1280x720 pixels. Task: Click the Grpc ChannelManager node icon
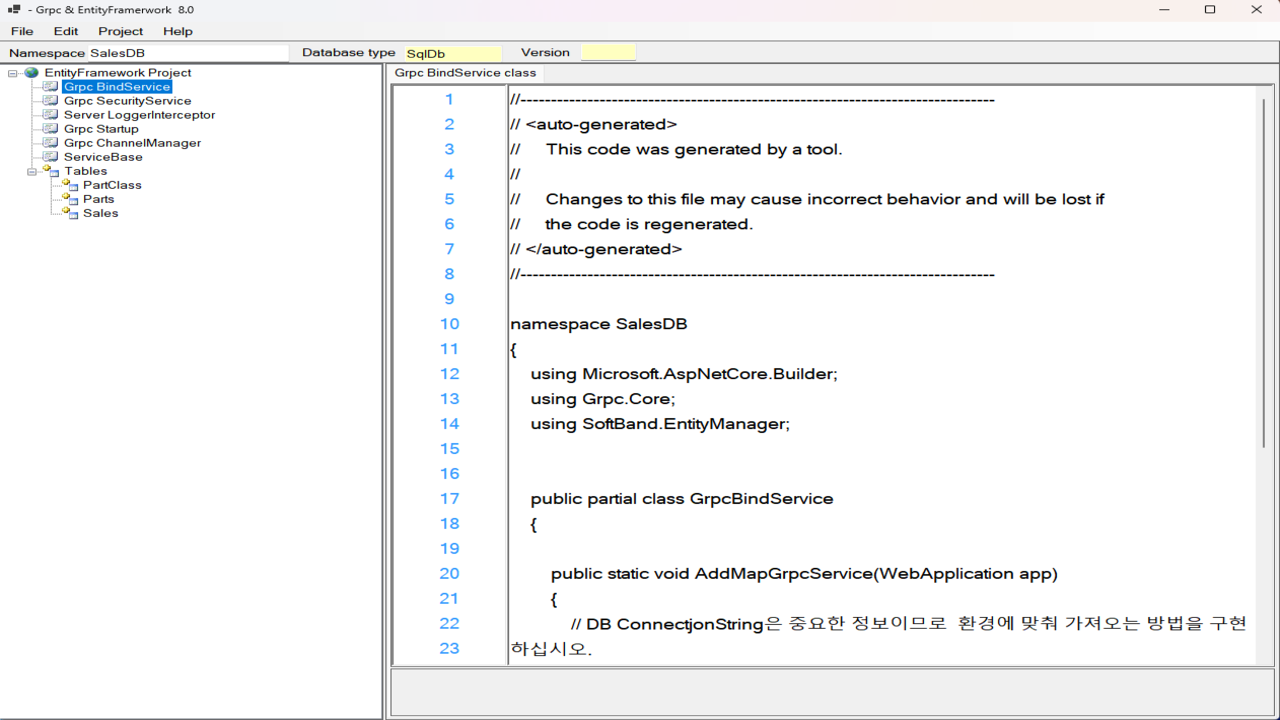click(x=50, y=143)
